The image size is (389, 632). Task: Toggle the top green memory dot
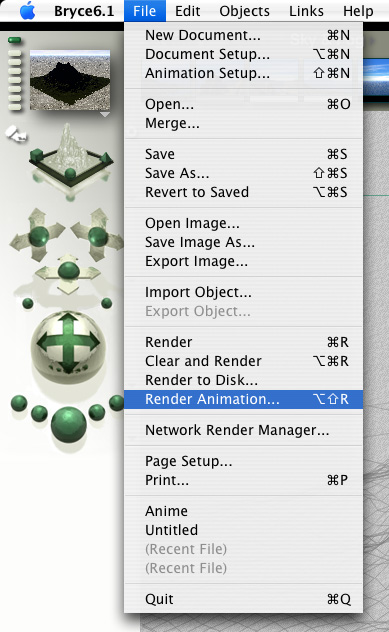14,40
